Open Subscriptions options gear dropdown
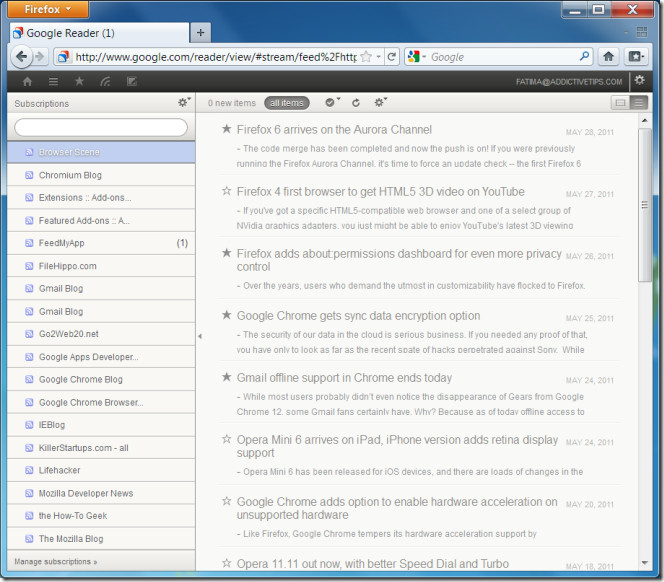The image size is (664, 582). tap(184, 102)
